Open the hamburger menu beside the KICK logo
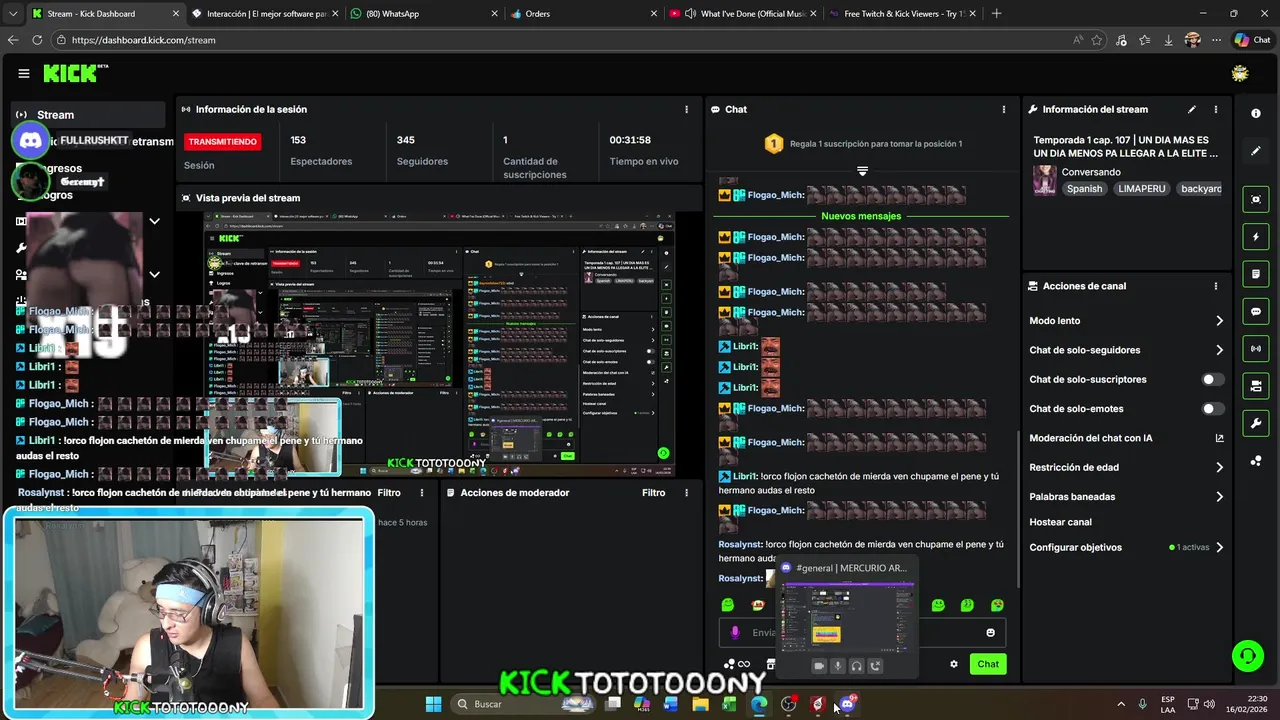 pyautogui.click(x=24, y=73)
